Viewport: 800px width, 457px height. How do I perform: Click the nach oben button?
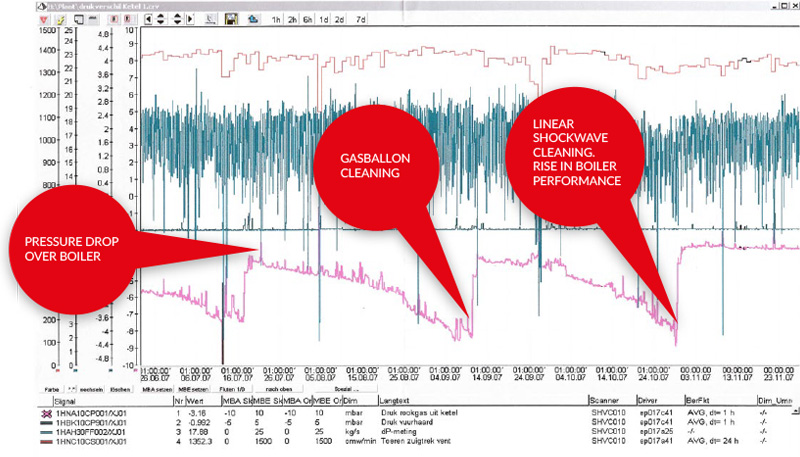[x=285, y=387]
